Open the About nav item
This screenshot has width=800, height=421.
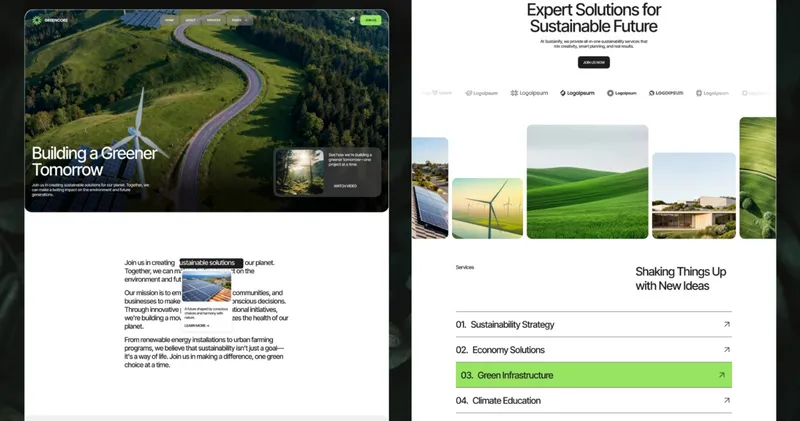tap(190, 20)
